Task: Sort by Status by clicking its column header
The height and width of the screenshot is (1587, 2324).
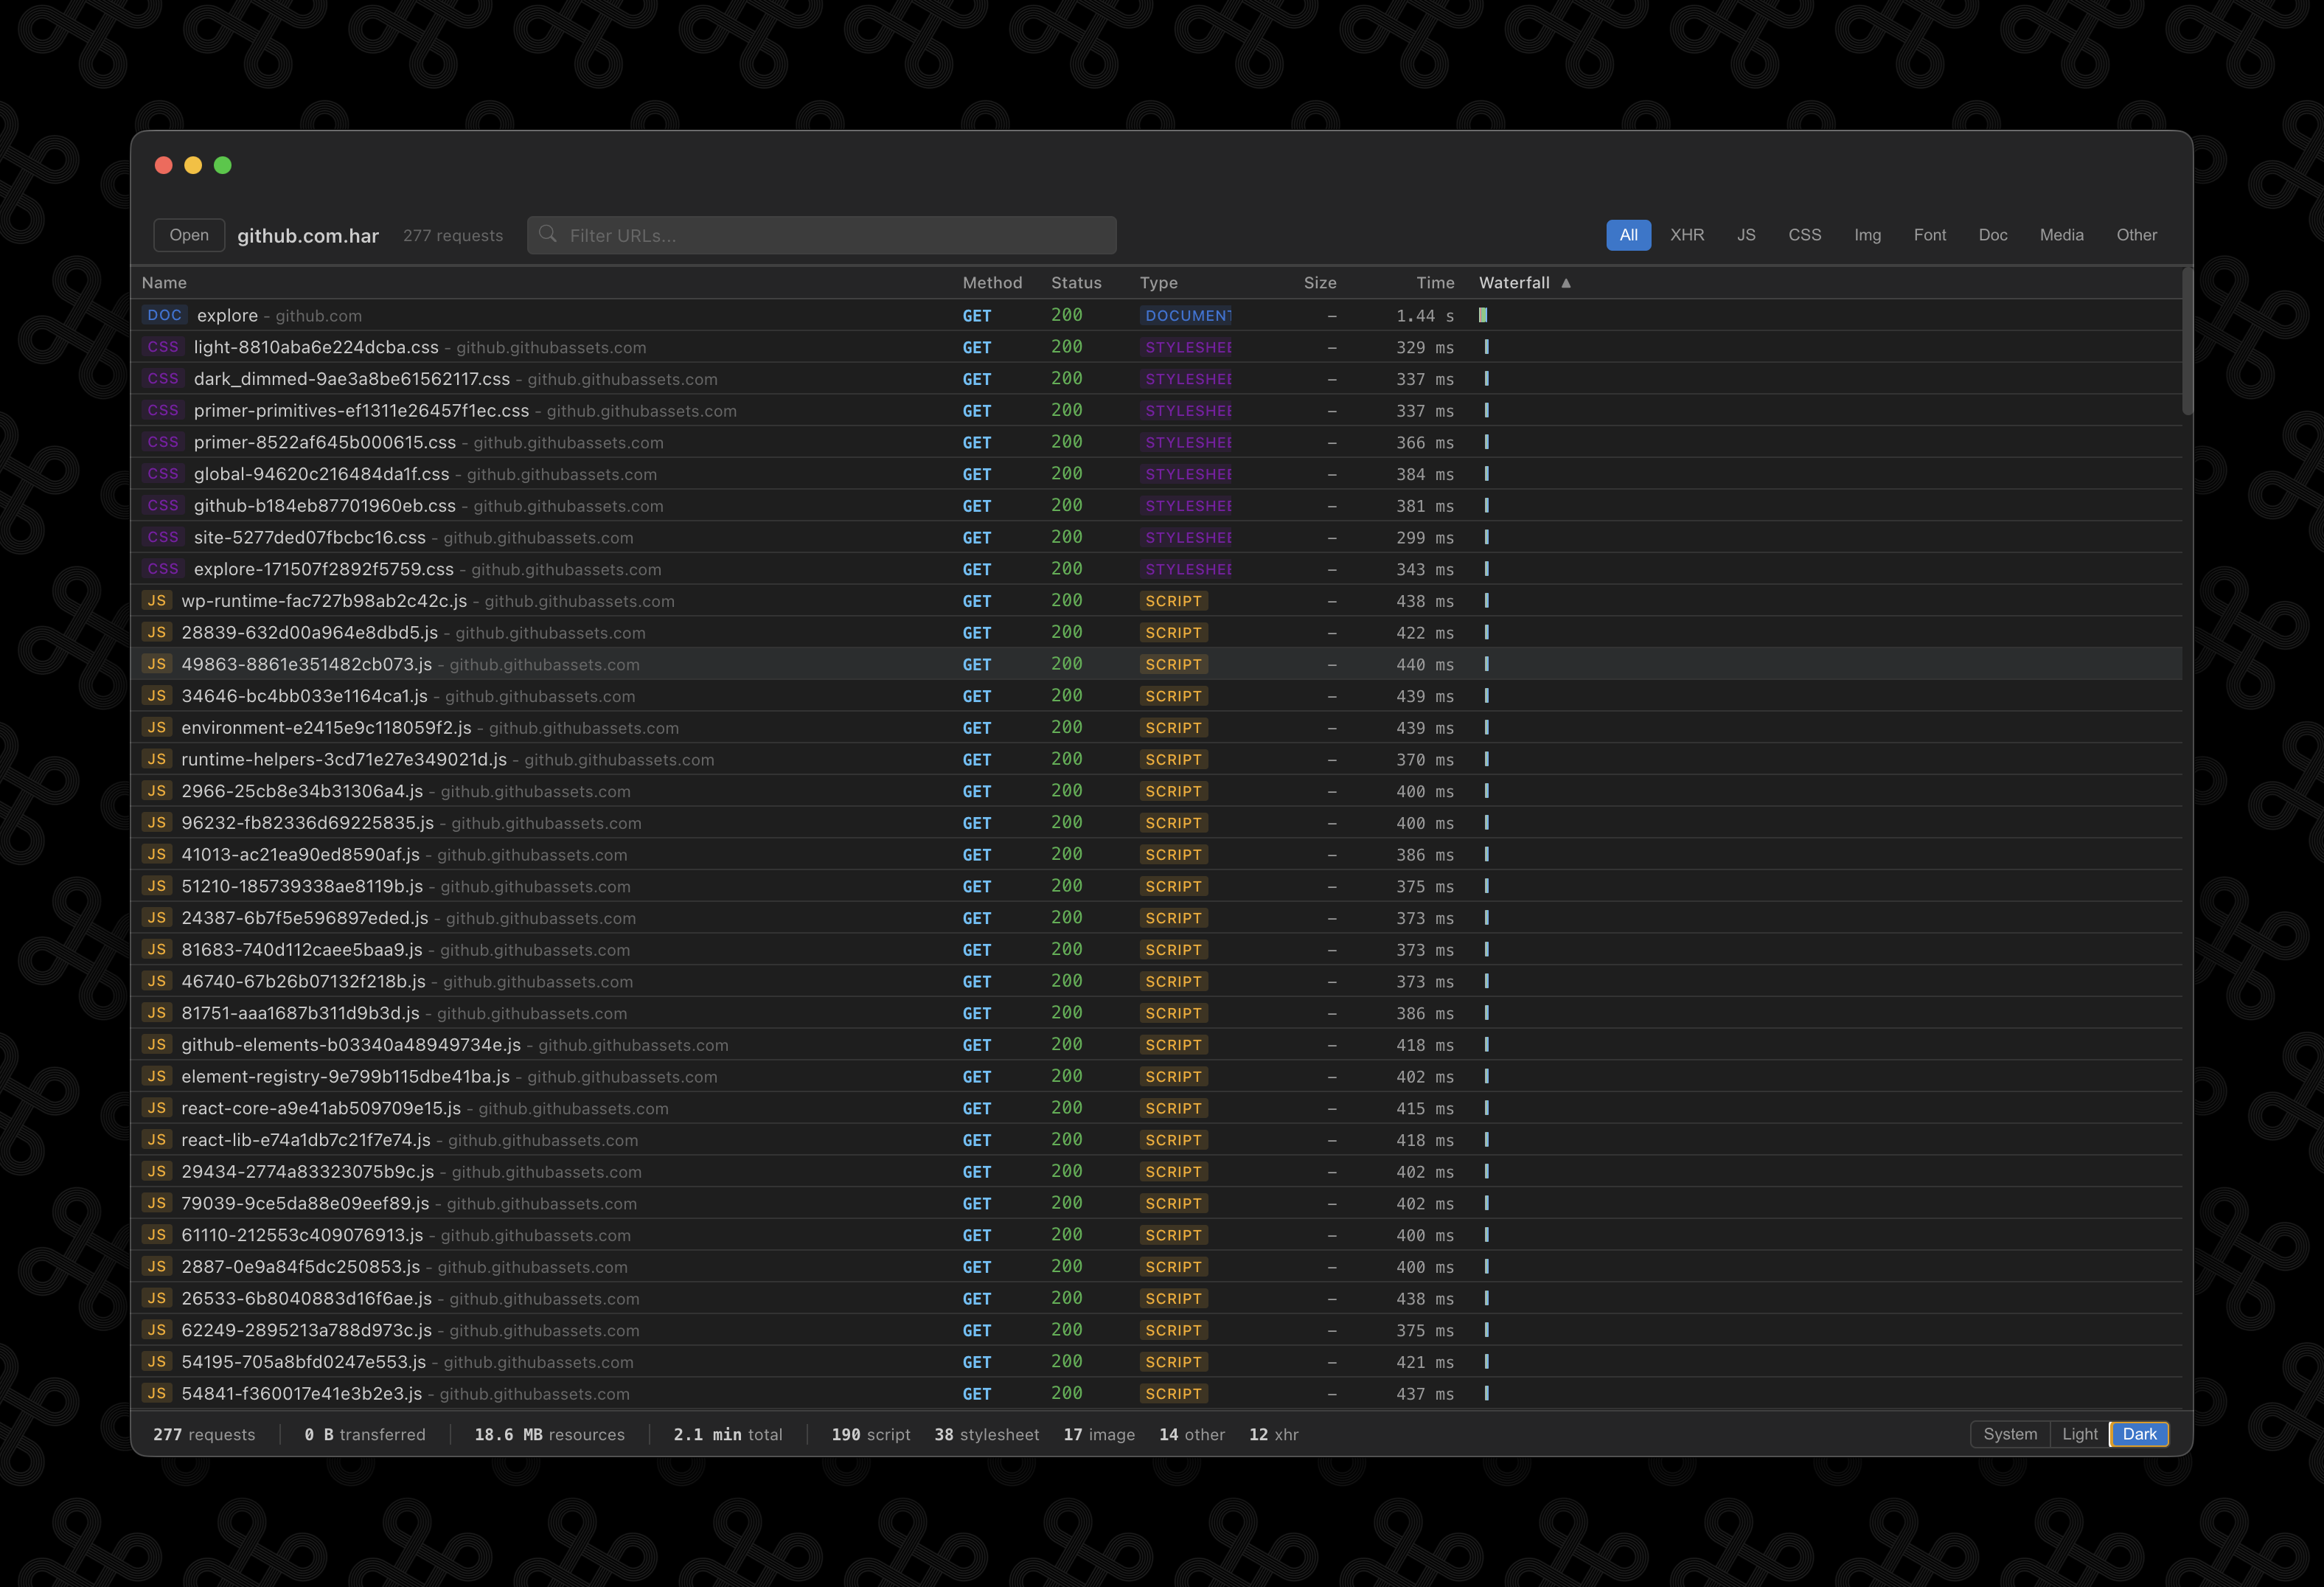Action: coord(1077,283)
